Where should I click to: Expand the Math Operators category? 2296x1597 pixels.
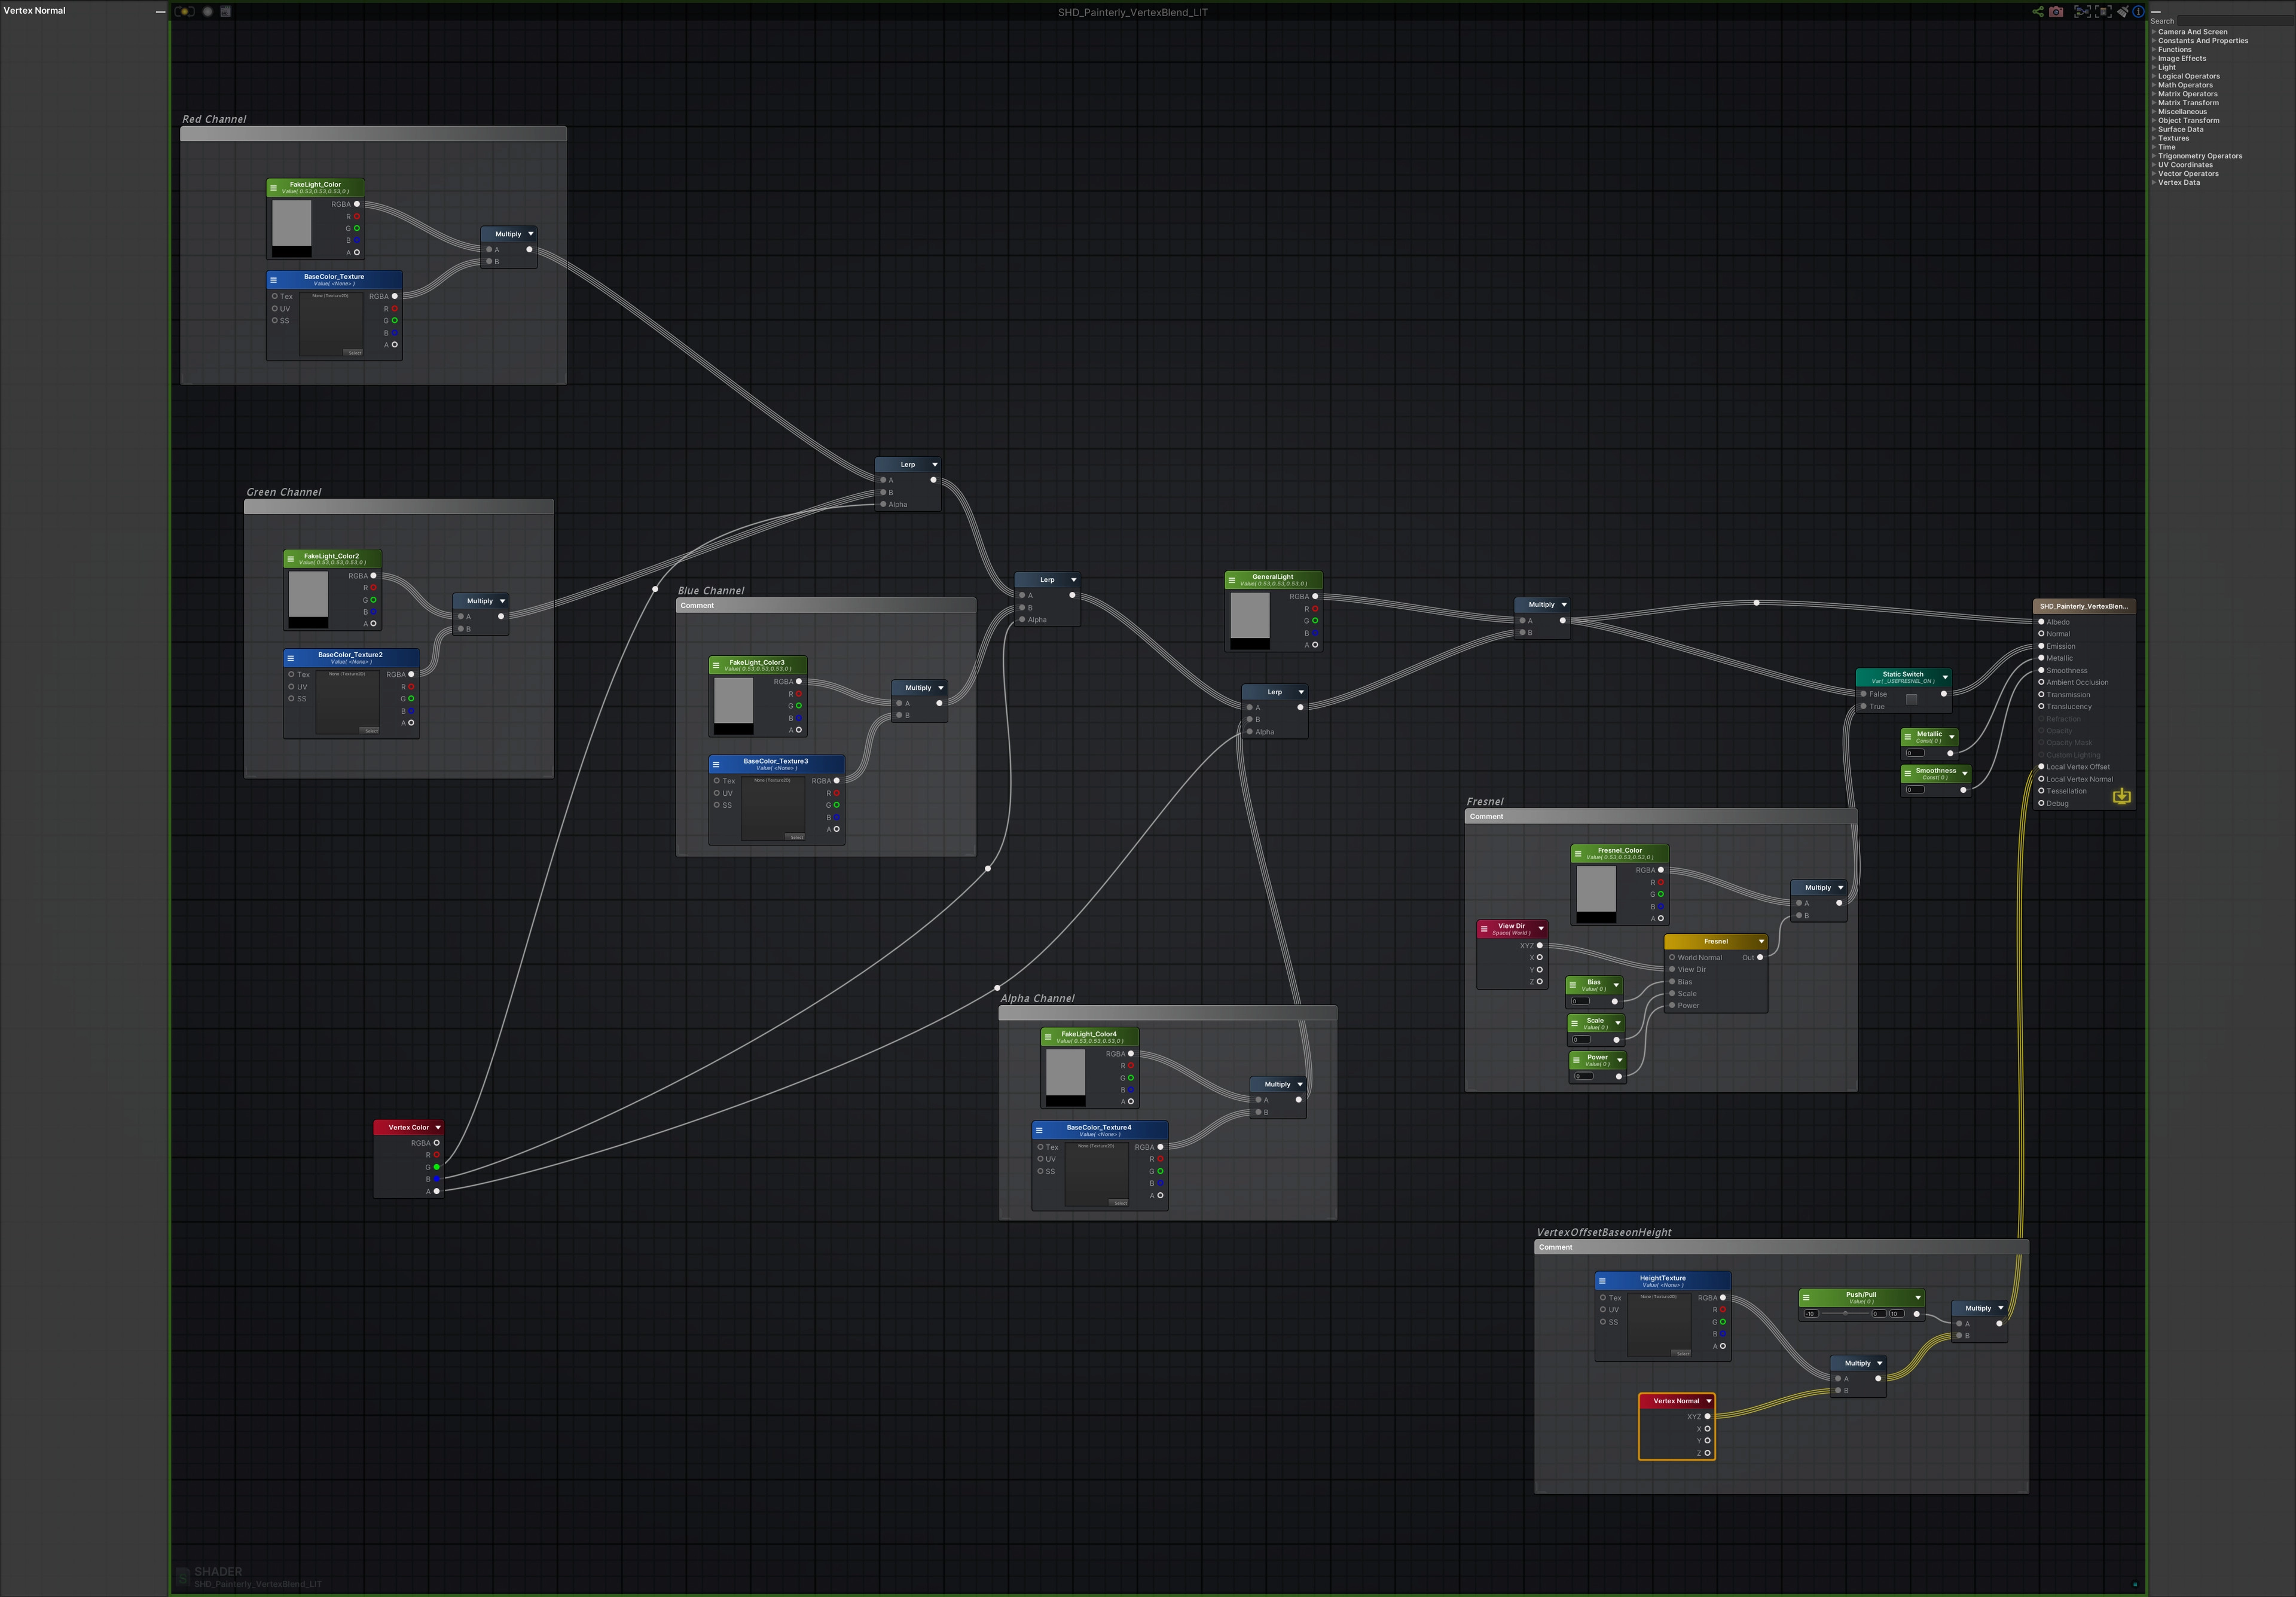2185,85
